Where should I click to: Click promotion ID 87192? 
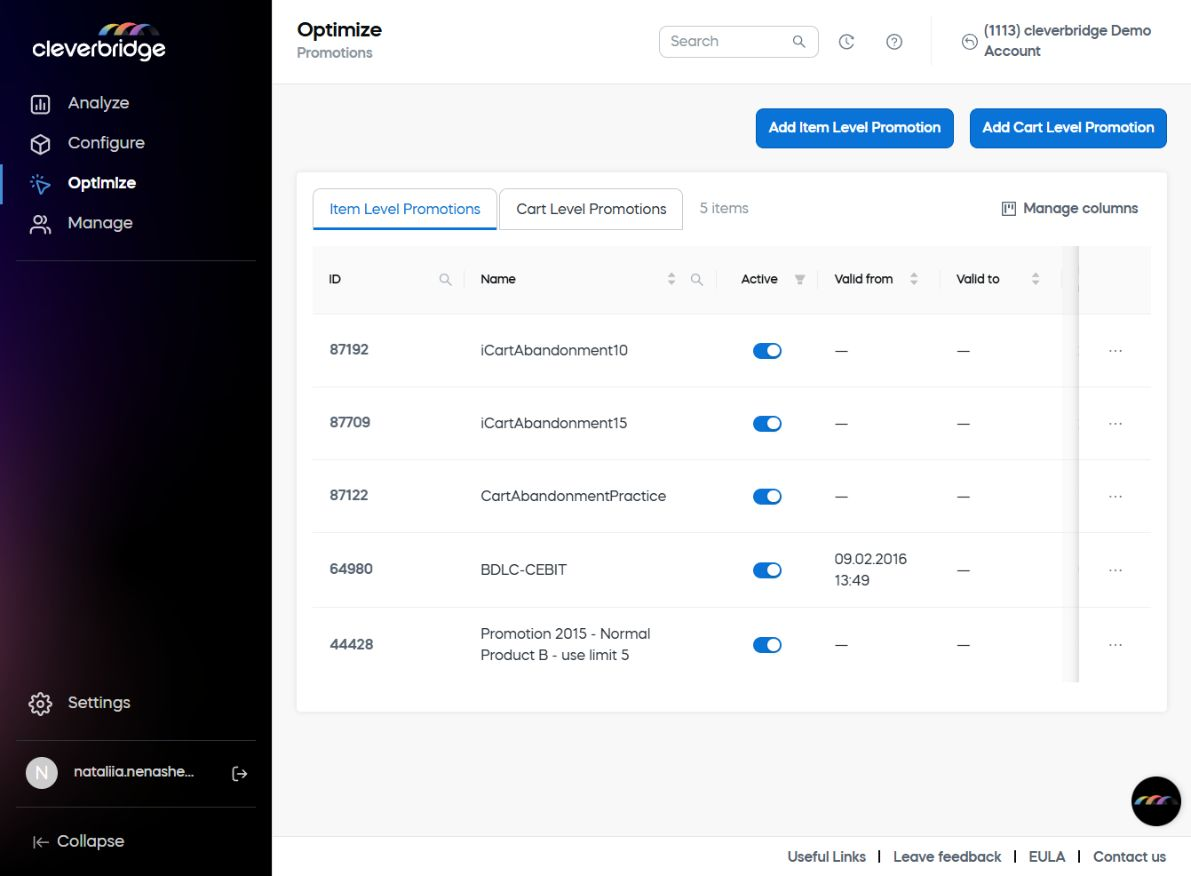[349, 349]
